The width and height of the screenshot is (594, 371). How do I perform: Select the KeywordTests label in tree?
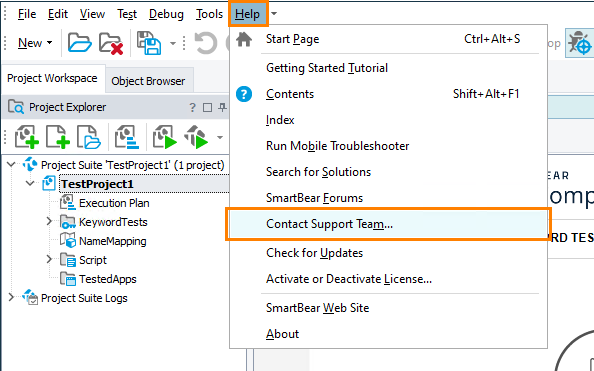[113, 222]
